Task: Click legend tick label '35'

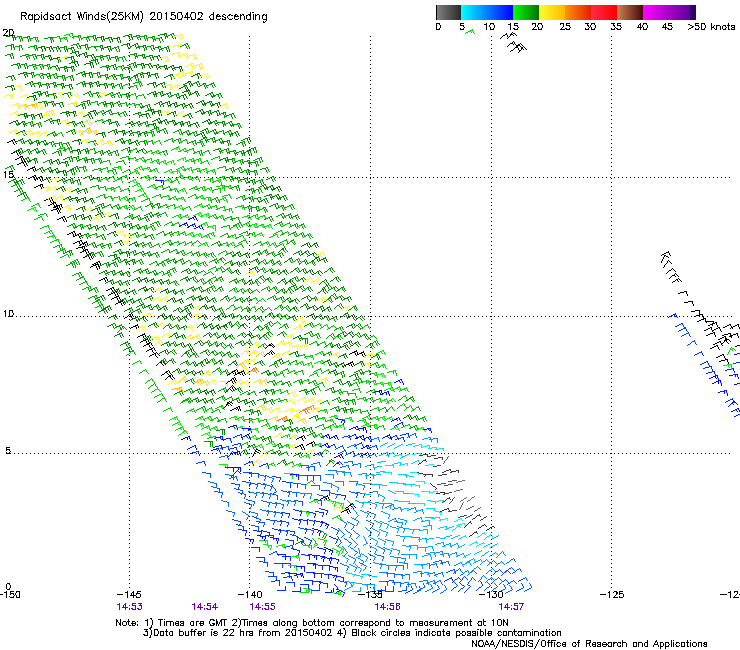Action: (x=616, y=27)
